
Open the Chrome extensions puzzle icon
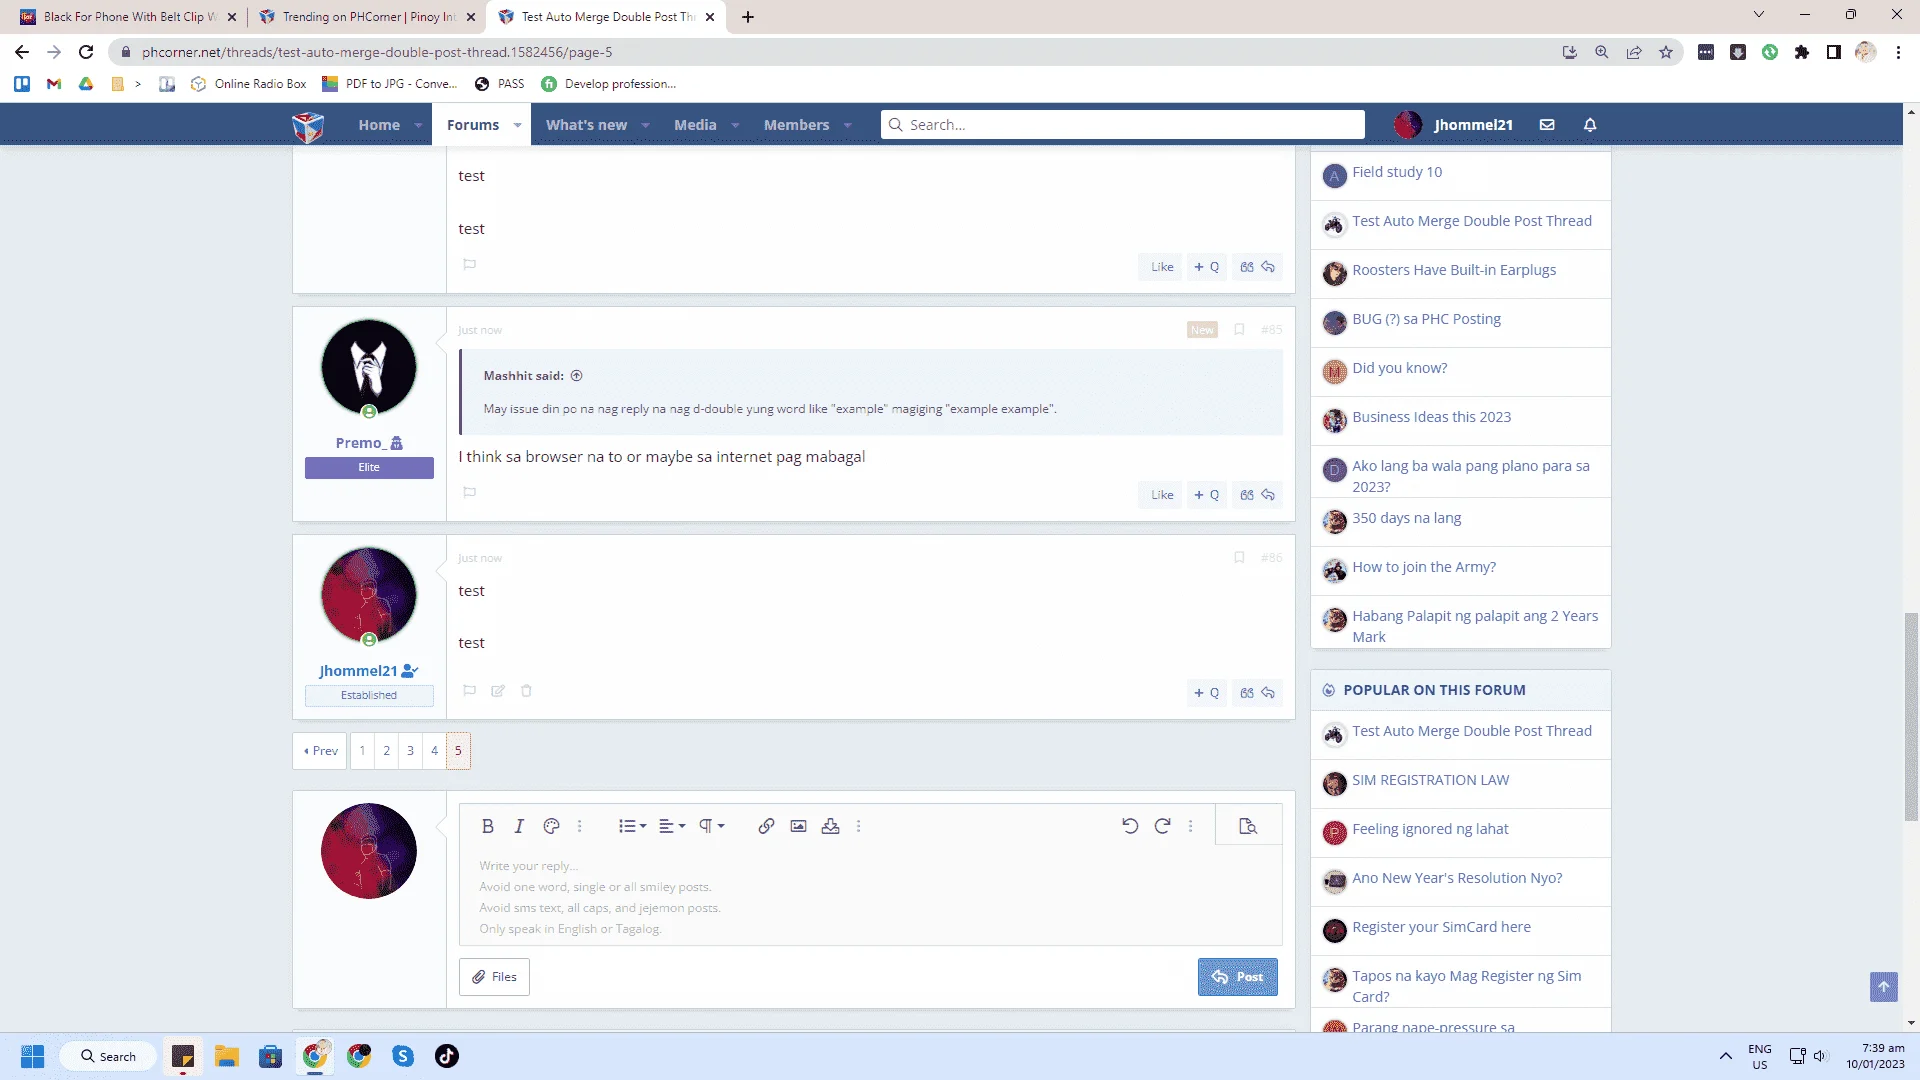point(1802,52)
